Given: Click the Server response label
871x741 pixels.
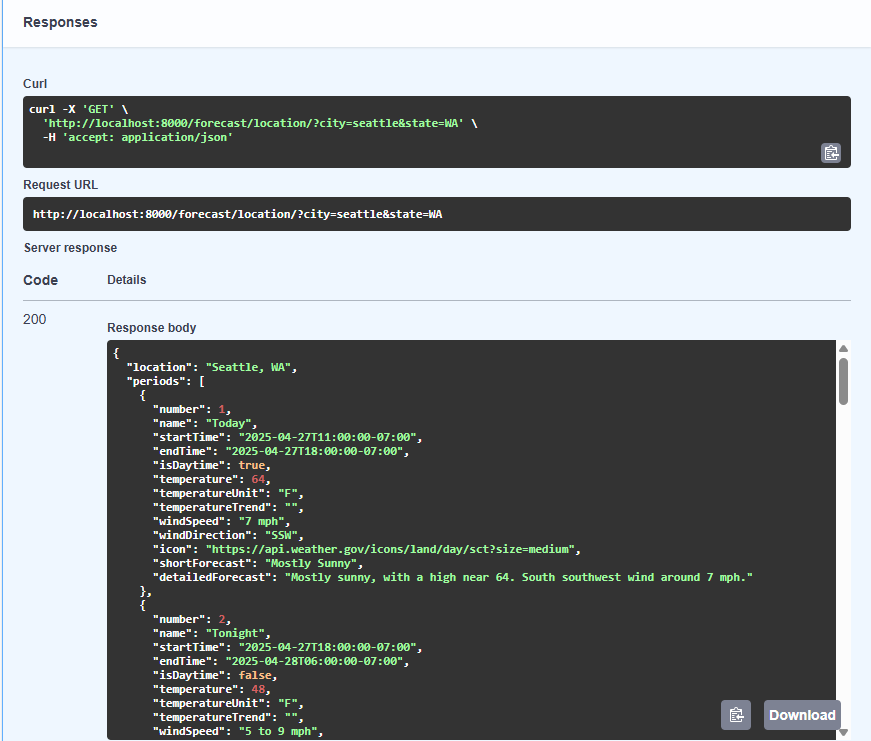Looking at the screenshot, I should 71,248.
